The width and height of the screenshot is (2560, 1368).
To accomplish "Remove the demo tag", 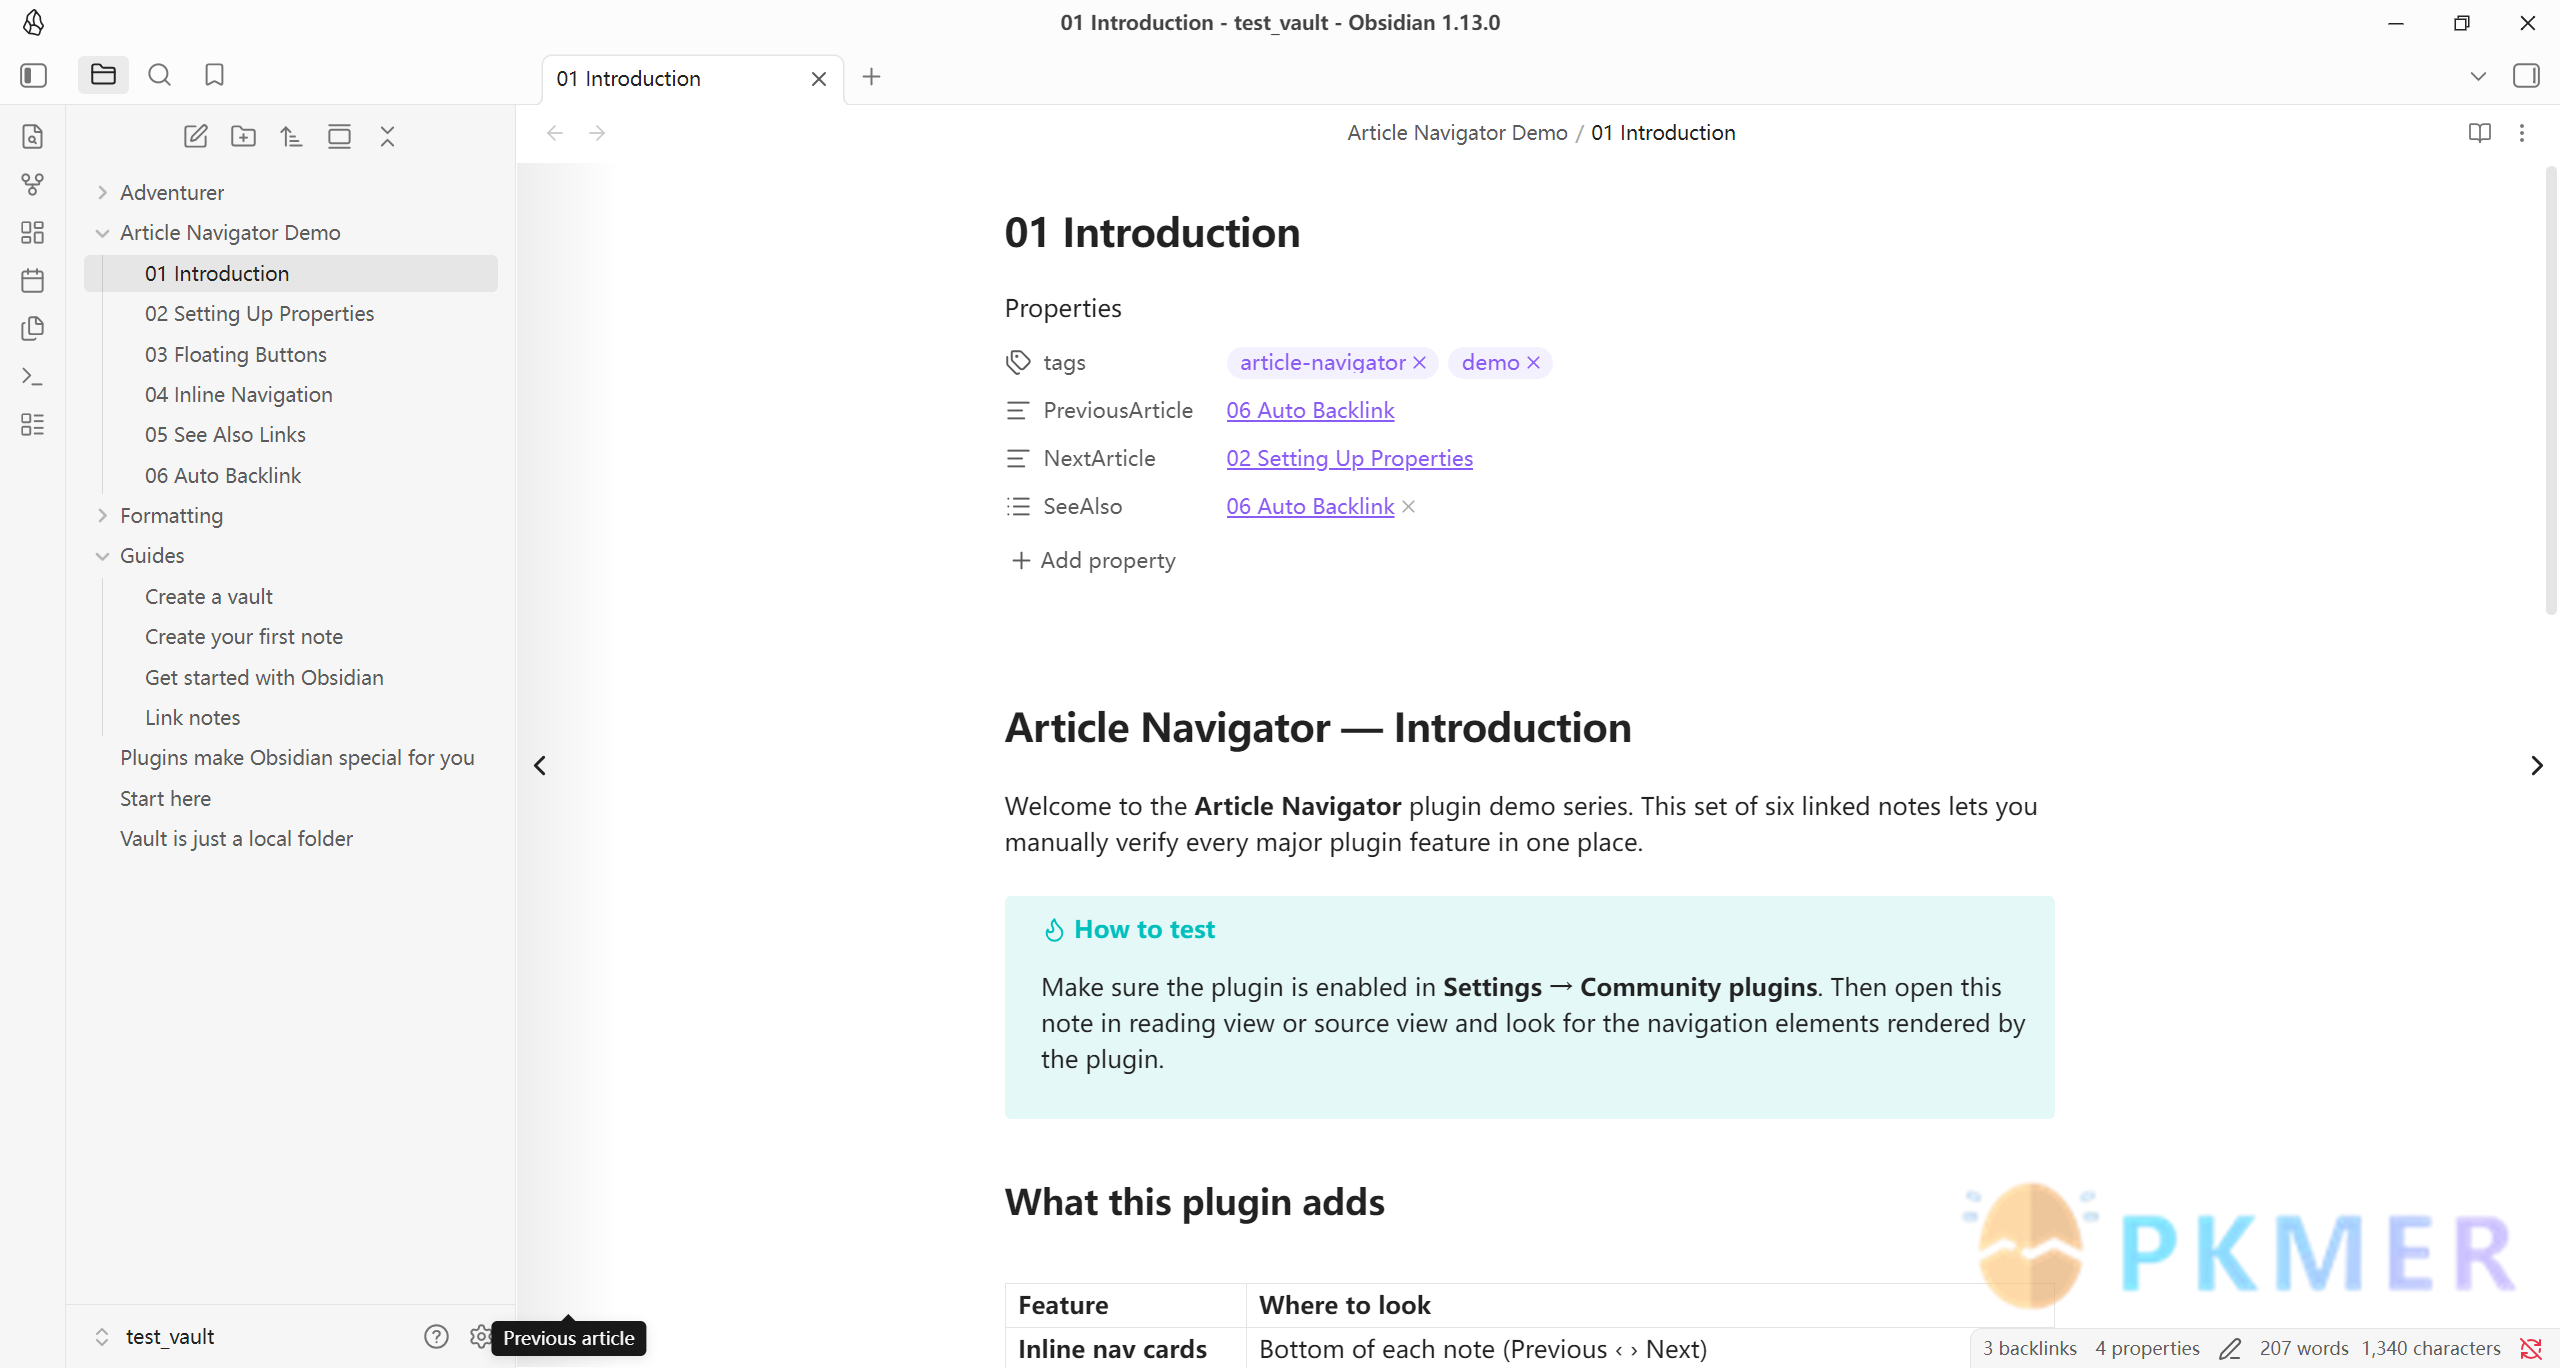I will pos(1533,363).
